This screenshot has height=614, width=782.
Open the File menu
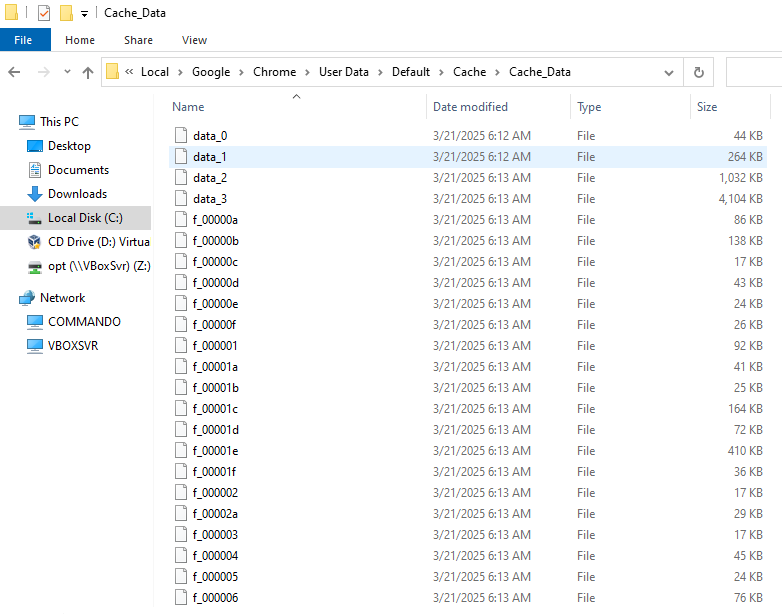pyautogui.click(x=23, y=40)
